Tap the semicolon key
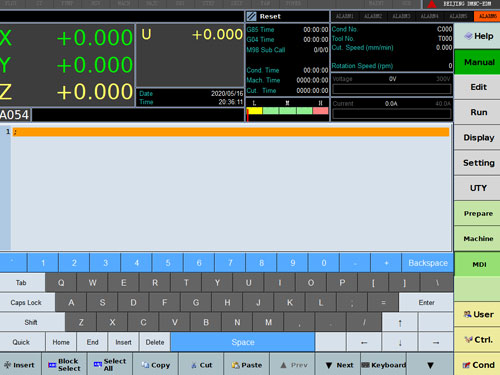500x375 pixels. tap(352, 303)
